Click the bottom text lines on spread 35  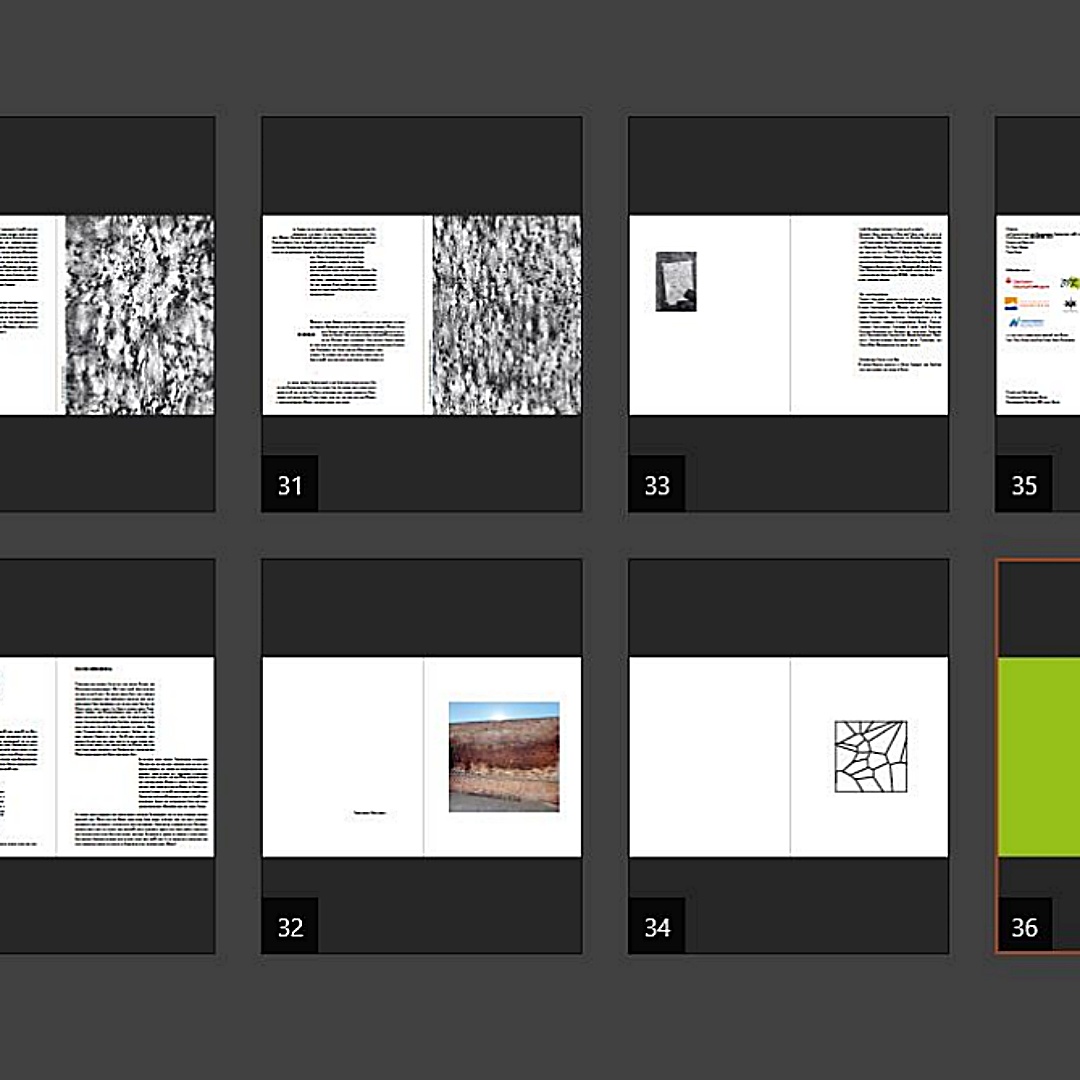click(1040, 396)
